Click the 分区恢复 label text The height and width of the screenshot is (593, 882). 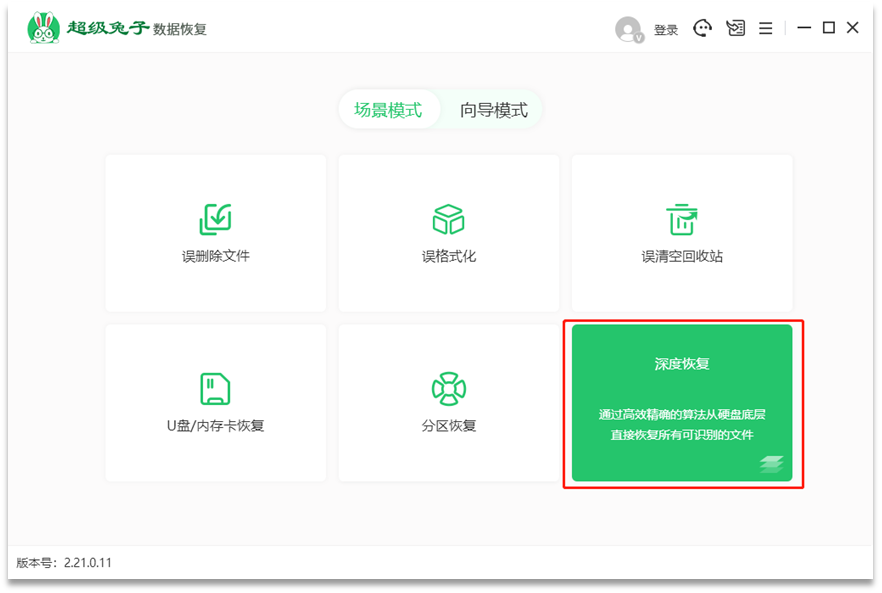(448, 426)
